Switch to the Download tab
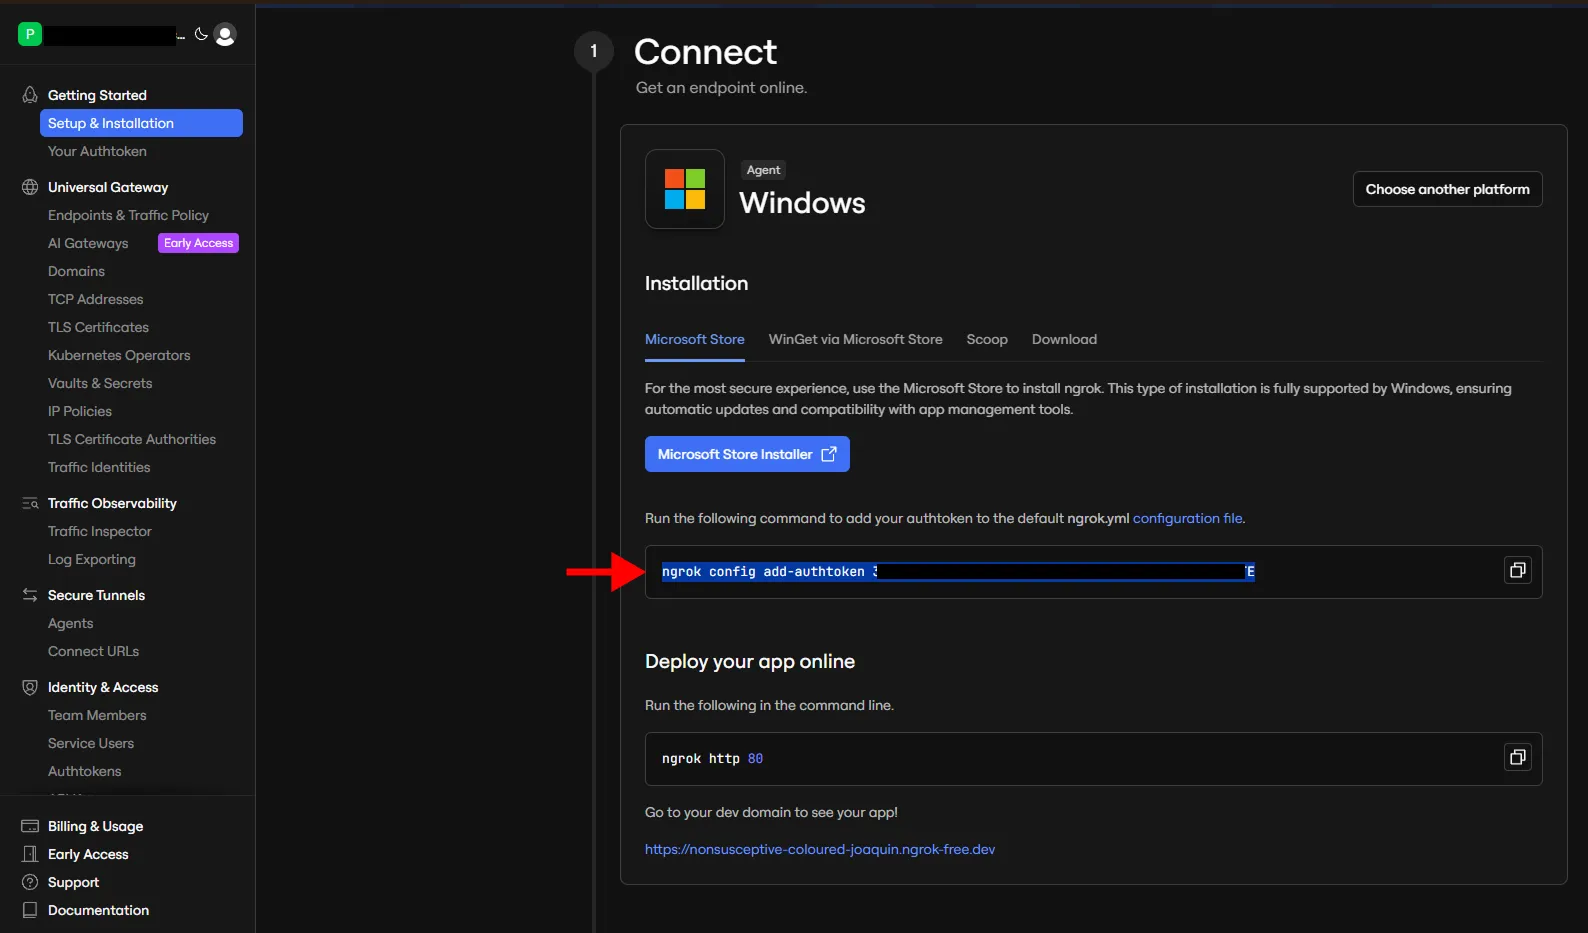The image size is (1588, 933). (x=1064, y=339)
